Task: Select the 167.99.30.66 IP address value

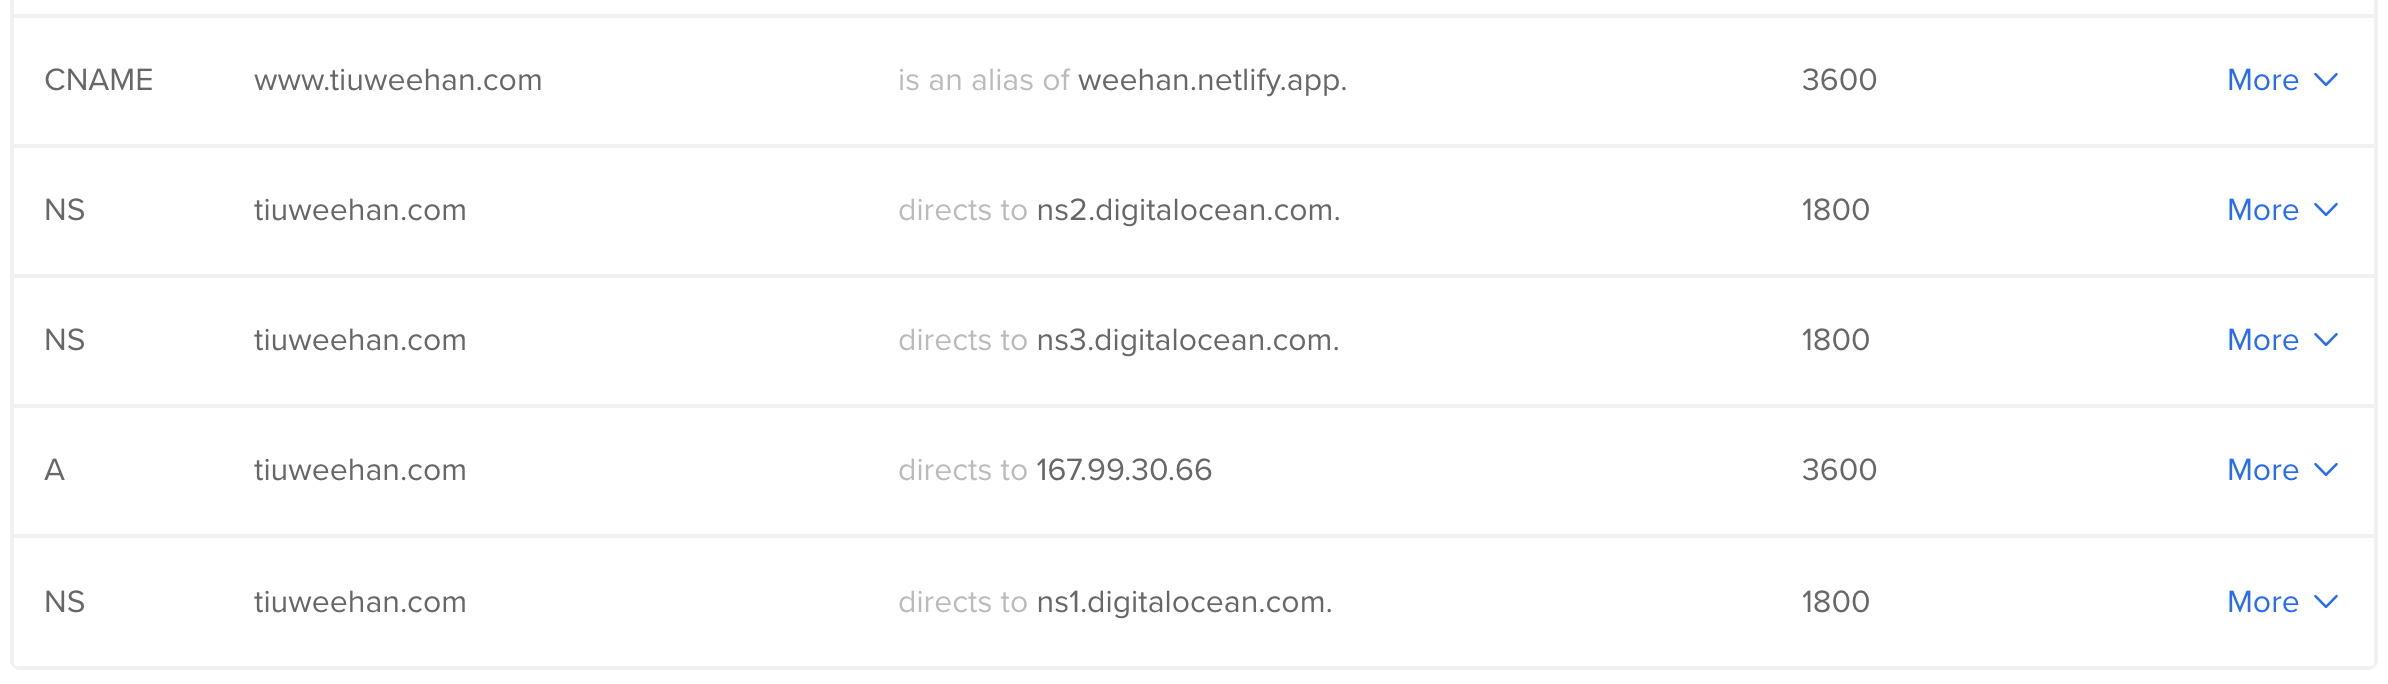Action: pyautogui.click(x=1124, y=470)
